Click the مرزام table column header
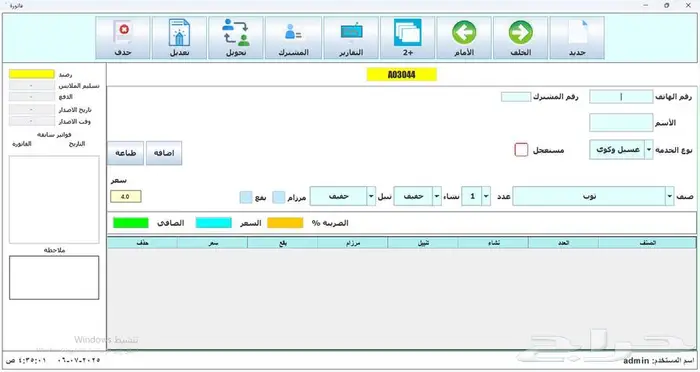 coord(353,243)
